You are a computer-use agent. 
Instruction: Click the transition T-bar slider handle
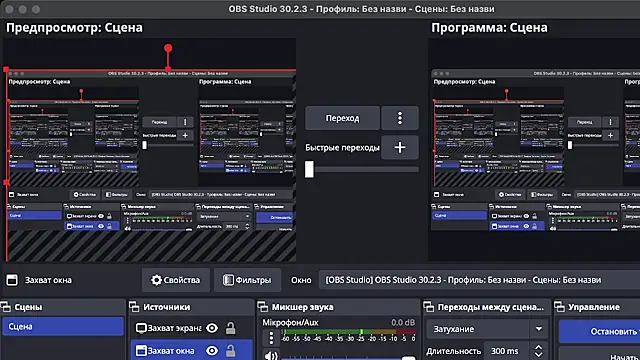pyautogui.click(x=309, y=169)
